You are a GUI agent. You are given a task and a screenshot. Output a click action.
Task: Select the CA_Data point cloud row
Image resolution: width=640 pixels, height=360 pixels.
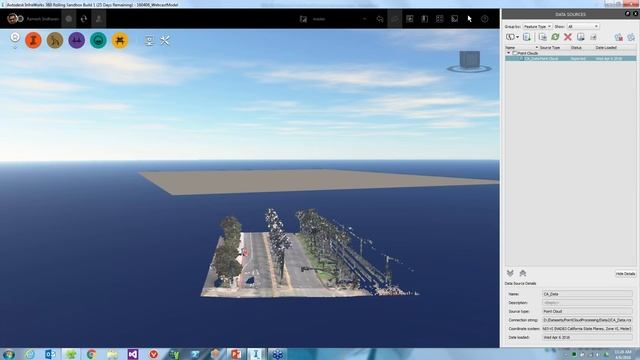[570, 58]
